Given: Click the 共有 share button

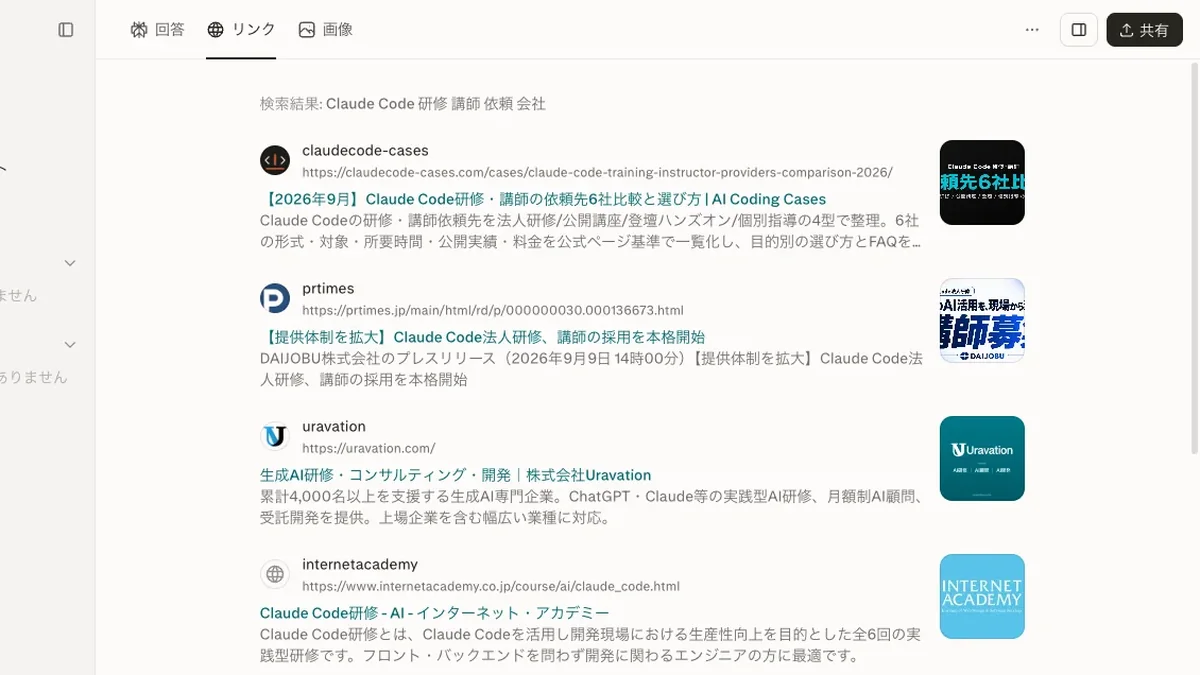Looking at the screenshot, I should click(1144, 30).
